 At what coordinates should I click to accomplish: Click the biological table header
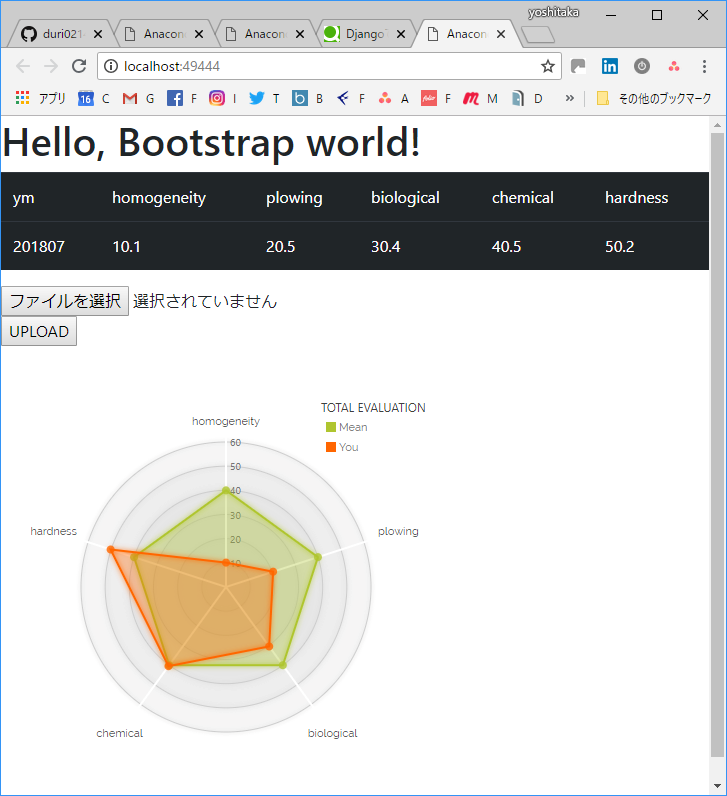[x=405, y=197]
